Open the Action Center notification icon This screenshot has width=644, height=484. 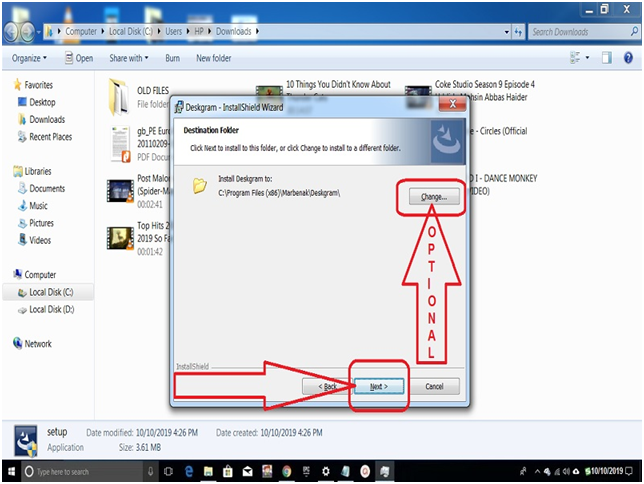pyautogui.click(x=630, y=472)
